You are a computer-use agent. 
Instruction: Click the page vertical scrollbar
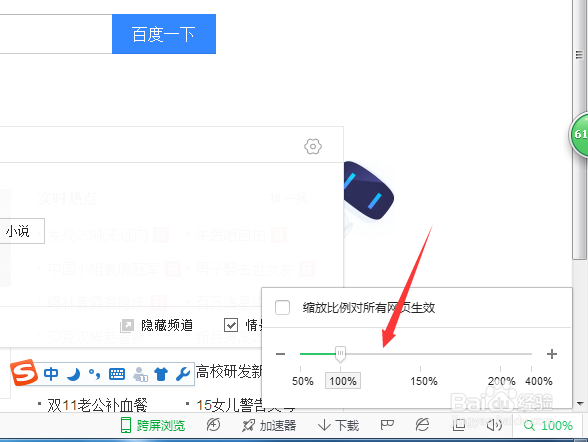580,129
